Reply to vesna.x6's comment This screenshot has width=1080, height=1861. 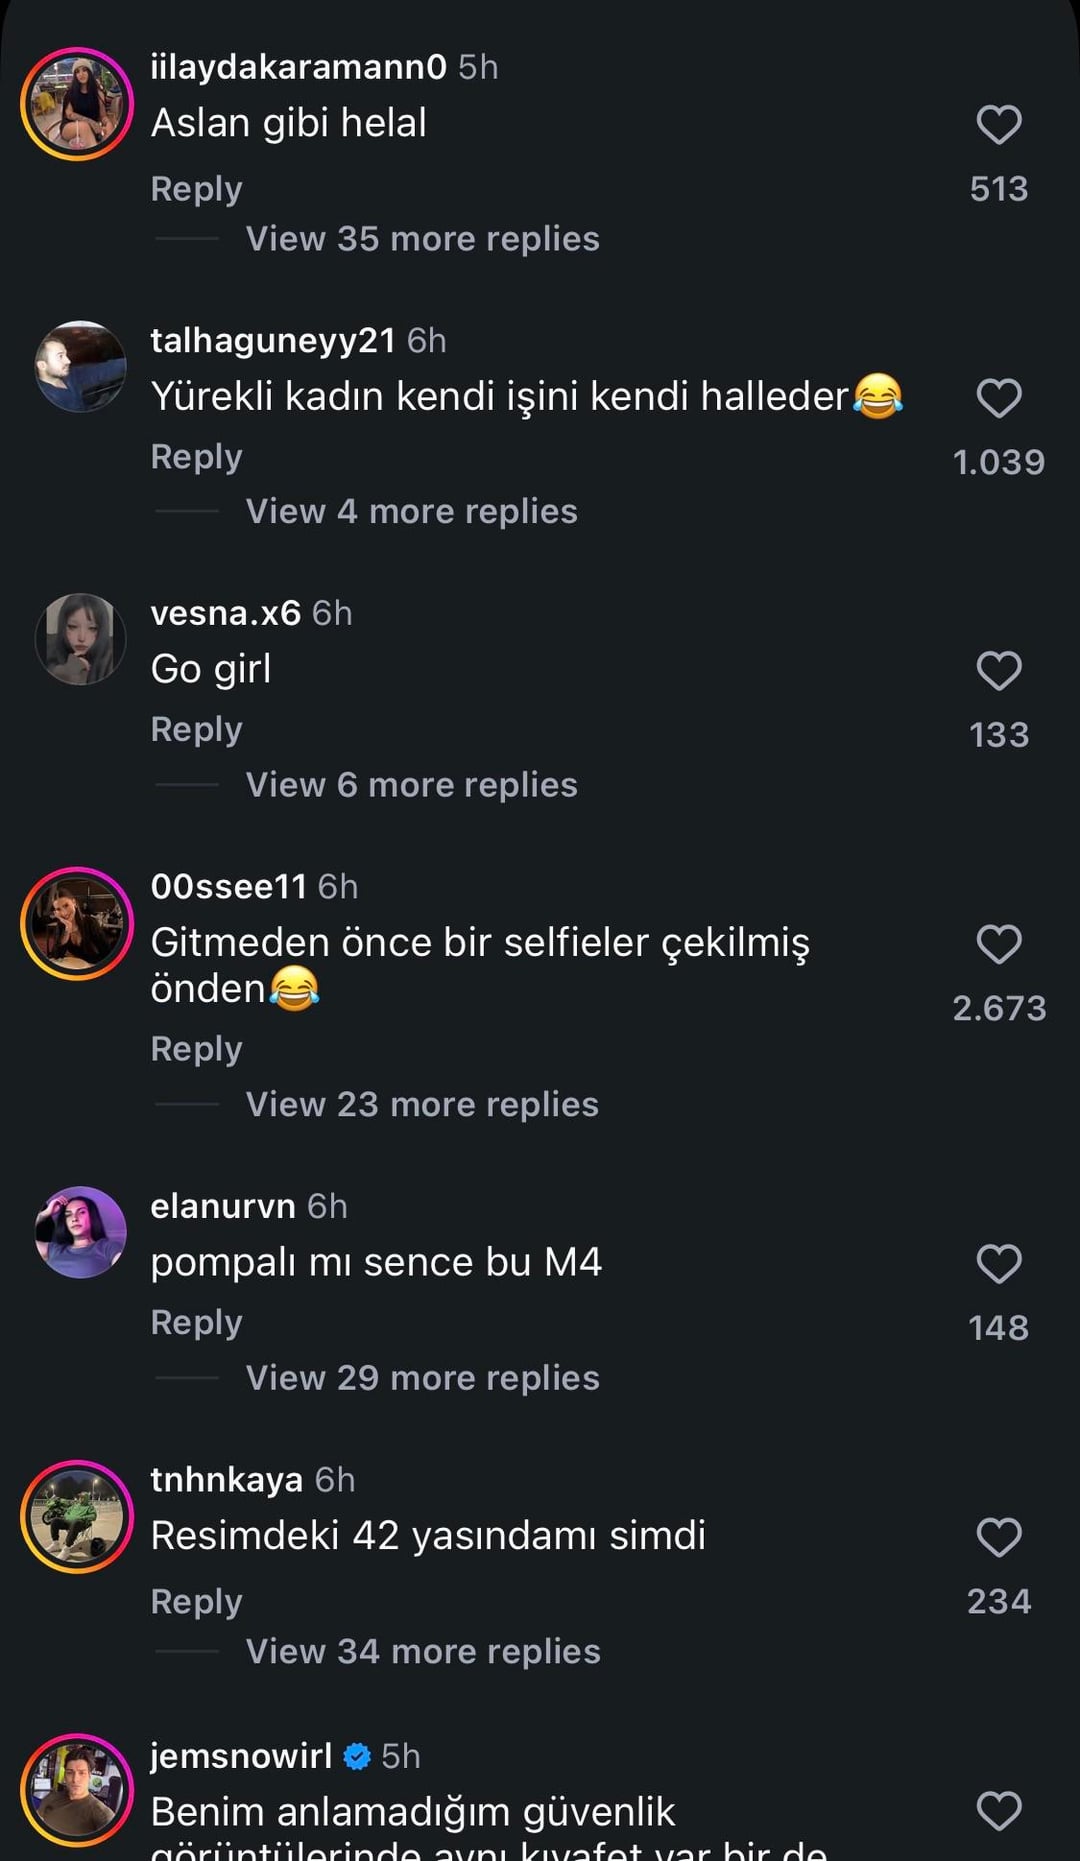(x=196, y=730)
